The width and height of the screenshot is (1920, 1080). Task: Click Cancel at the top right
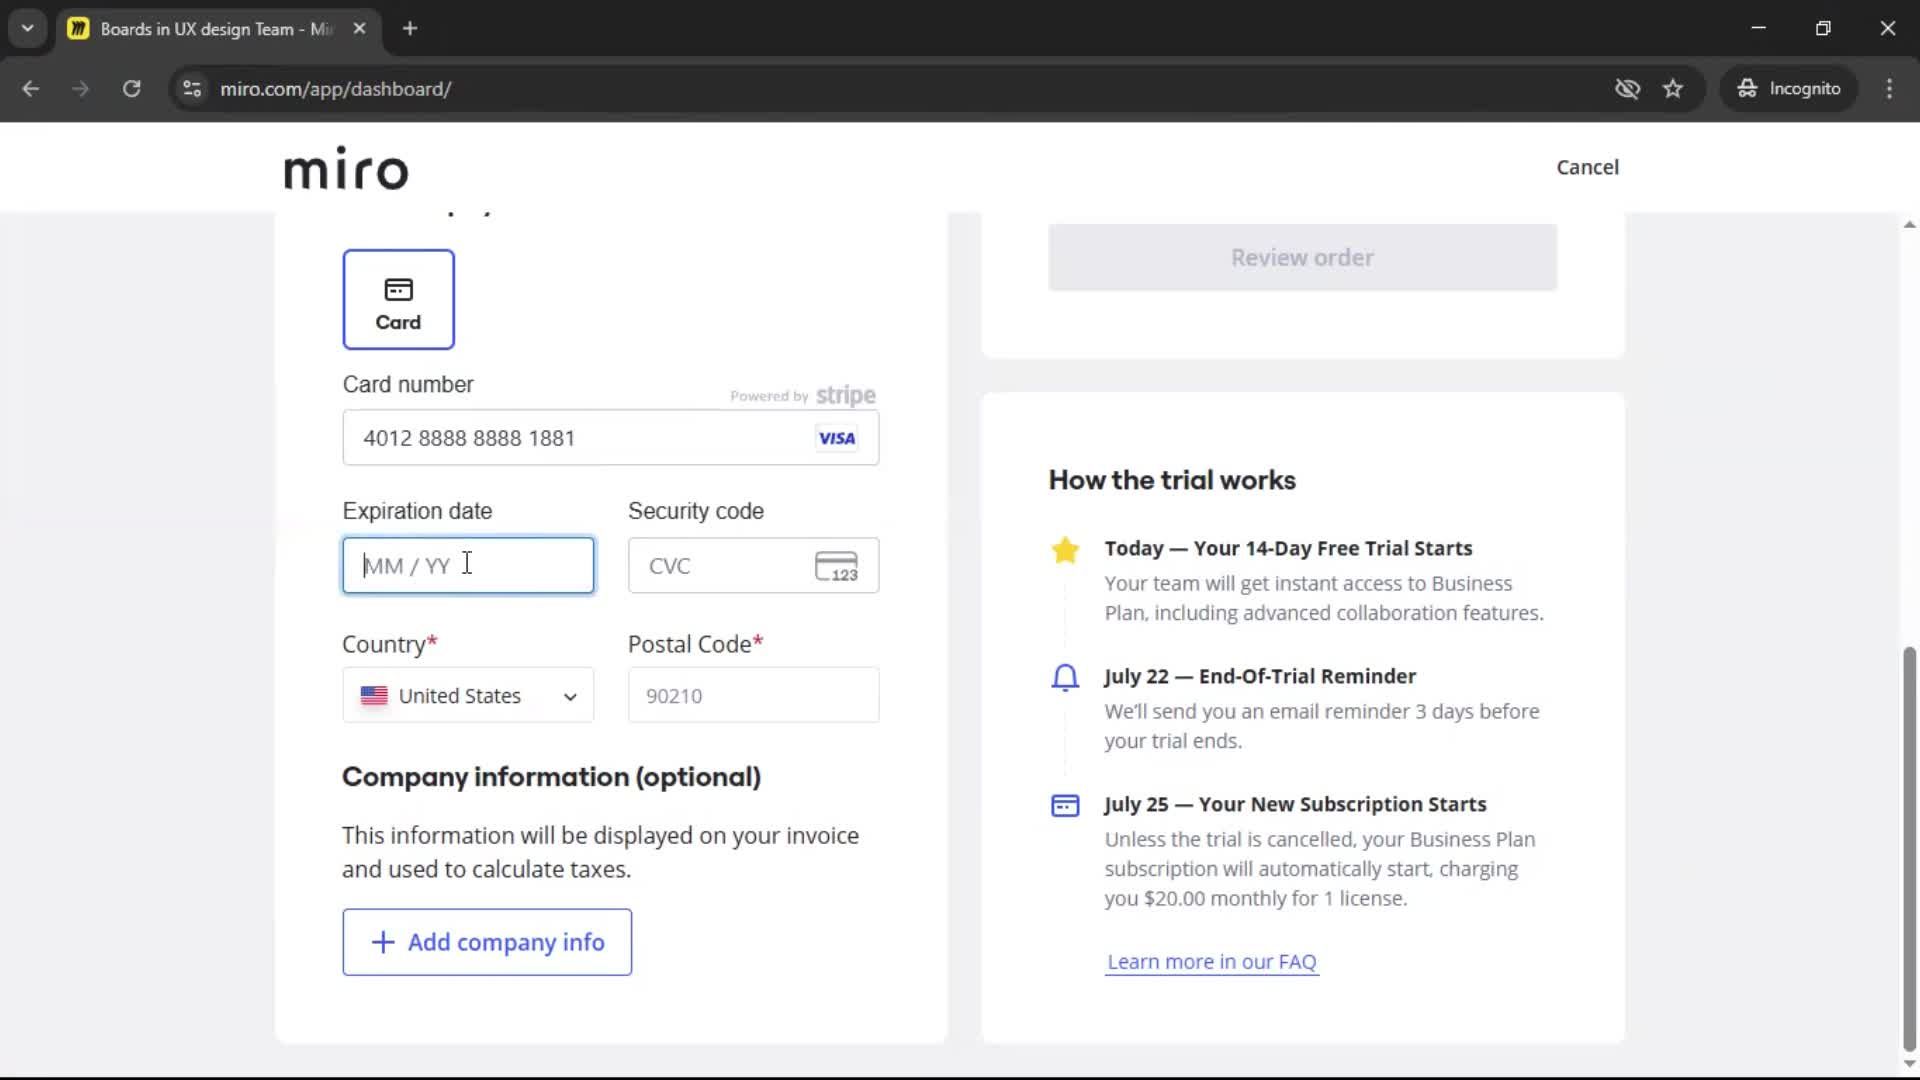[x=1587, y=167]
